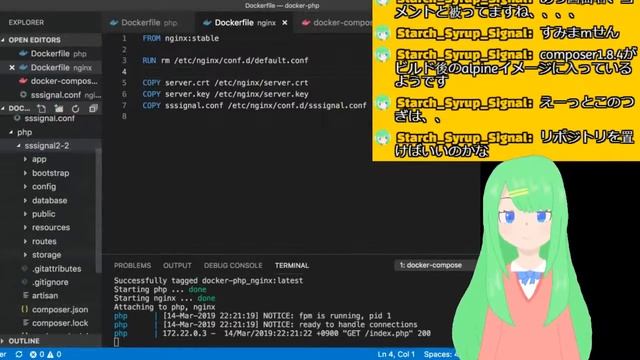Click the New File icon in explorer header
This screenshot has height=360, width=640.
42,109
